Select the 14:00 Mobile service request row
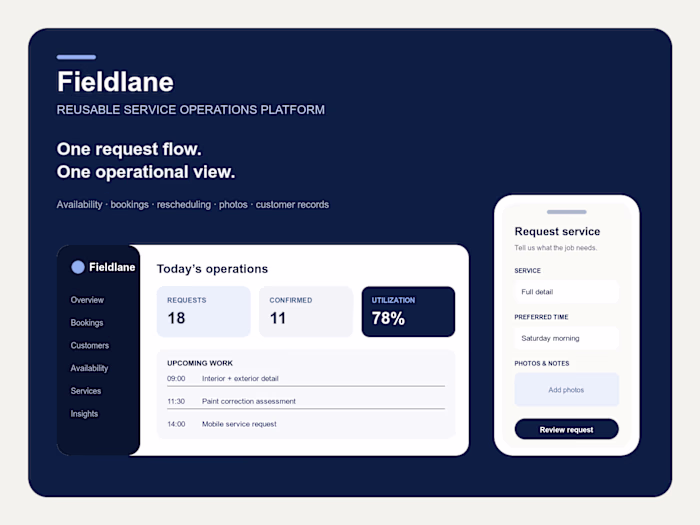 [x=306, y=424]
